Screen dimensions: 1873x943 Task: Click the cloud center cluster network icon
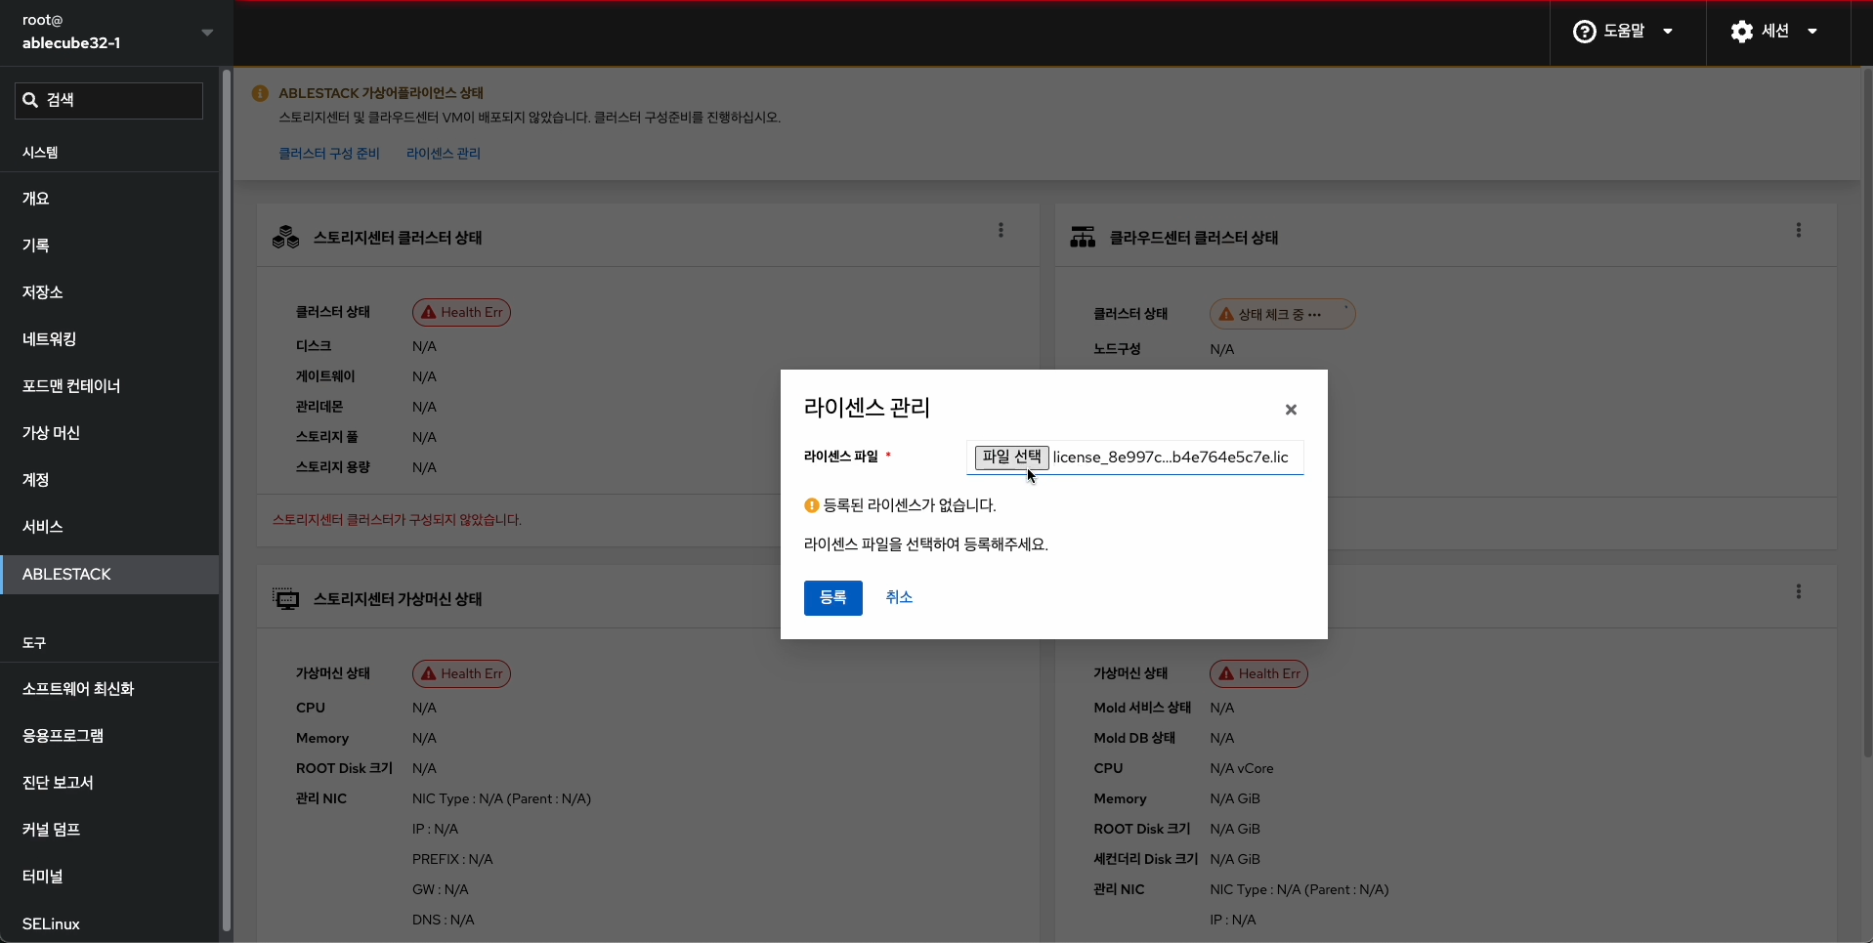point(1083,238)
